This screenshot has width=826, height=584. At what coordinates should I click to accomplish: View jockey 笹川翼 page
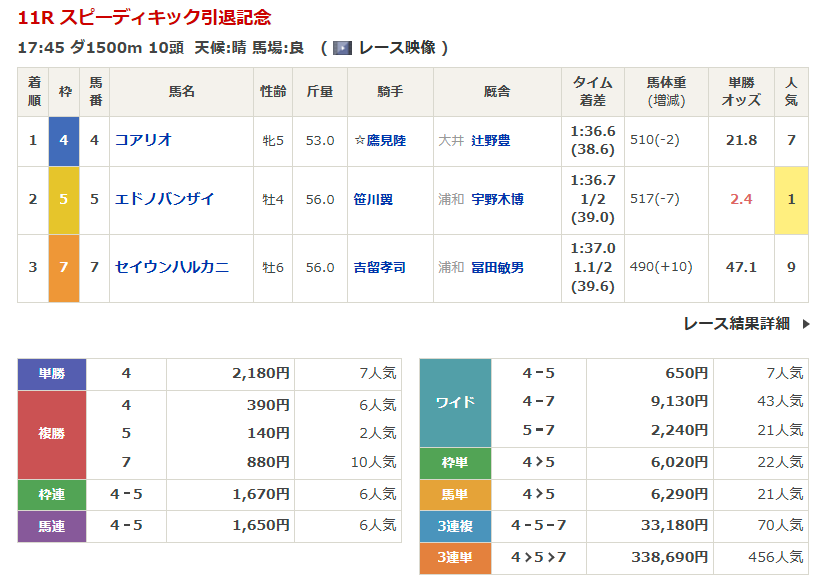(372, 199)
